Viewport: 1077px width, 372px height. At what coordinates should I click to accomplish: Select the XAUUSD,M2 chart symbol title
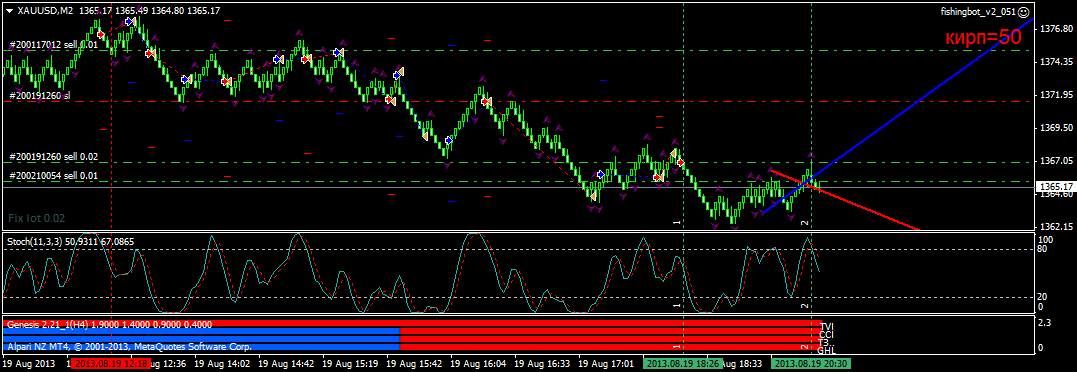[x=46, y=10]
